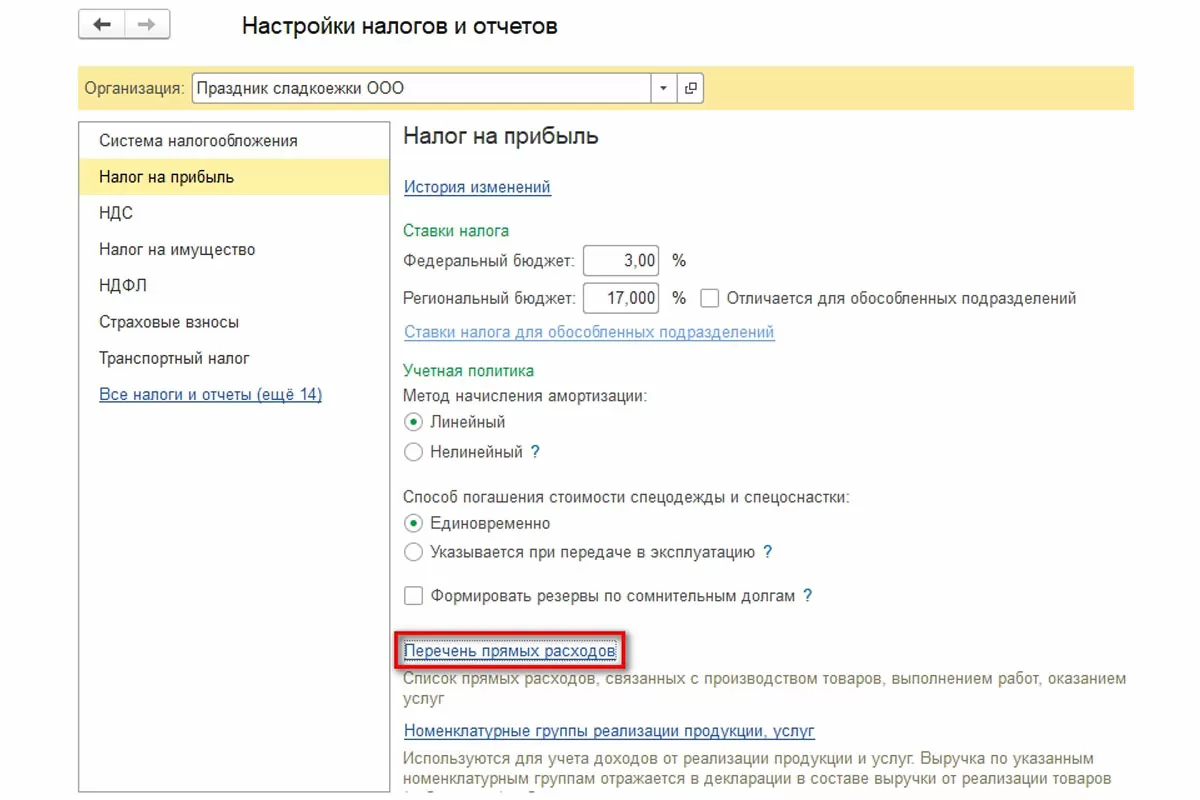Select the Нелинейный depreciation method
The width and height of the screenshot is (1200, 800).
[x=413, y=452]
